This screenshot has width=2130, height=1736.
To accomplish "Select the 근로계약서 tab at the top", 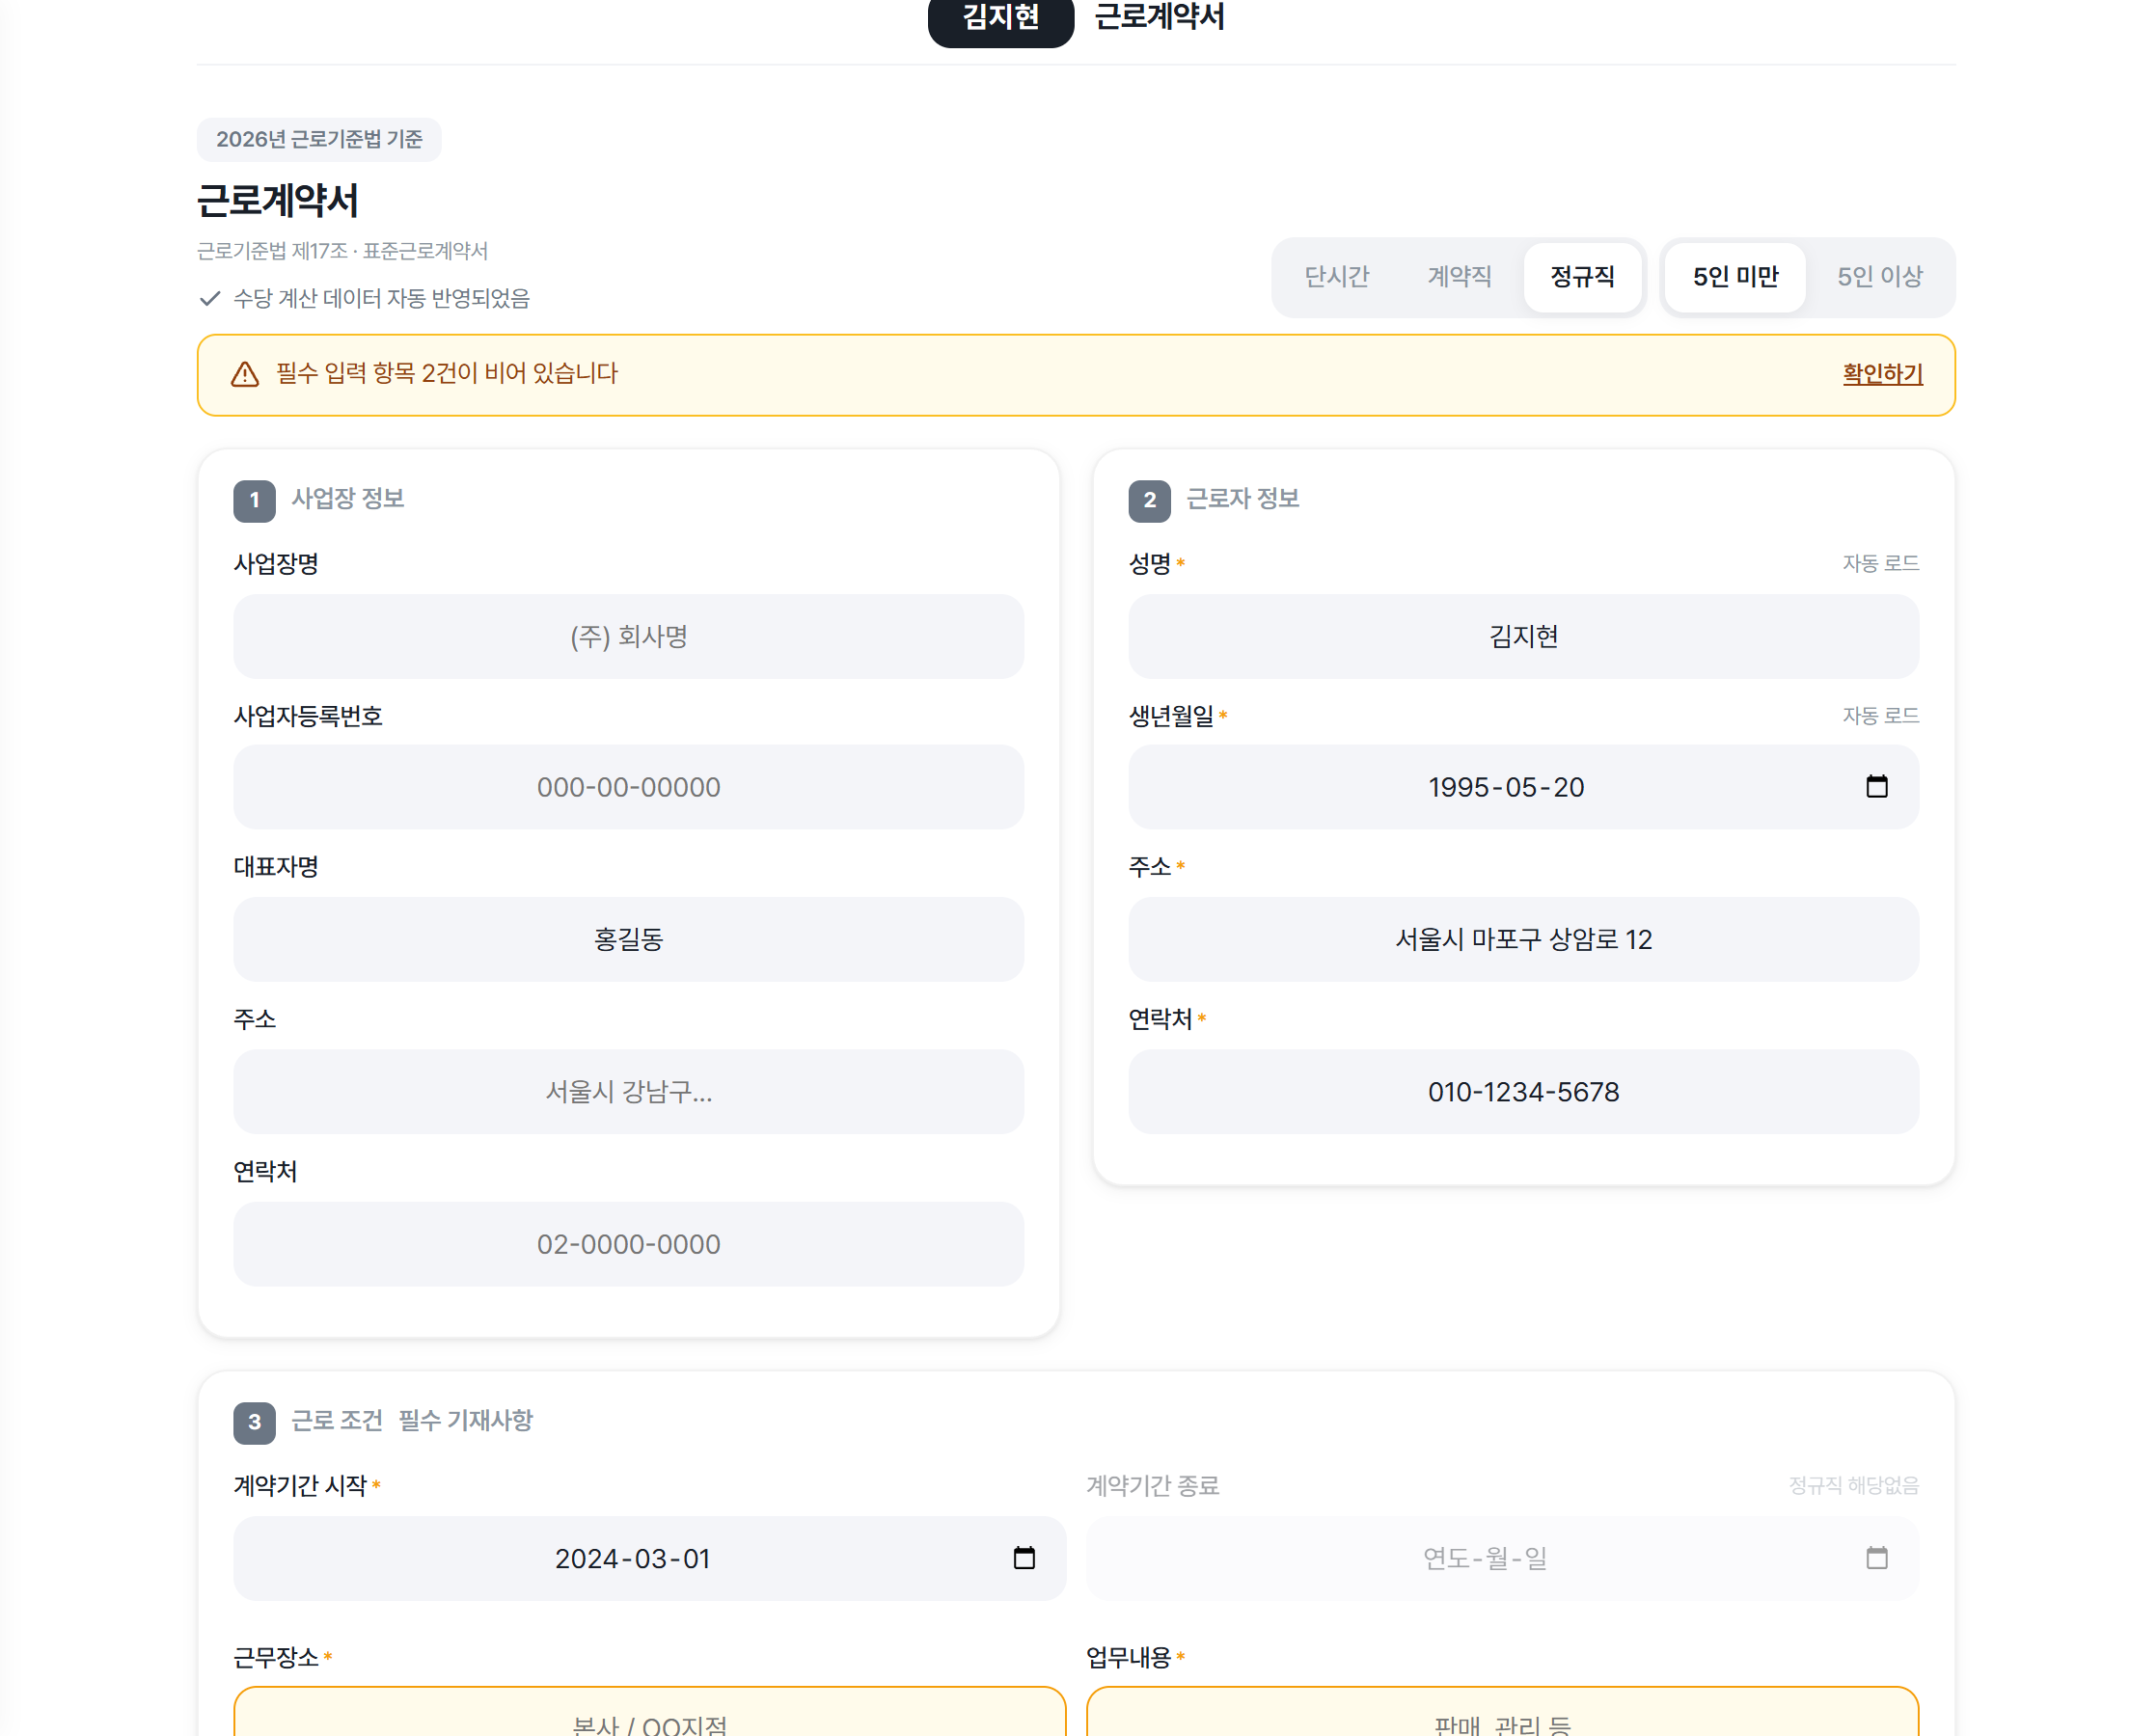I will (1159, 17).
